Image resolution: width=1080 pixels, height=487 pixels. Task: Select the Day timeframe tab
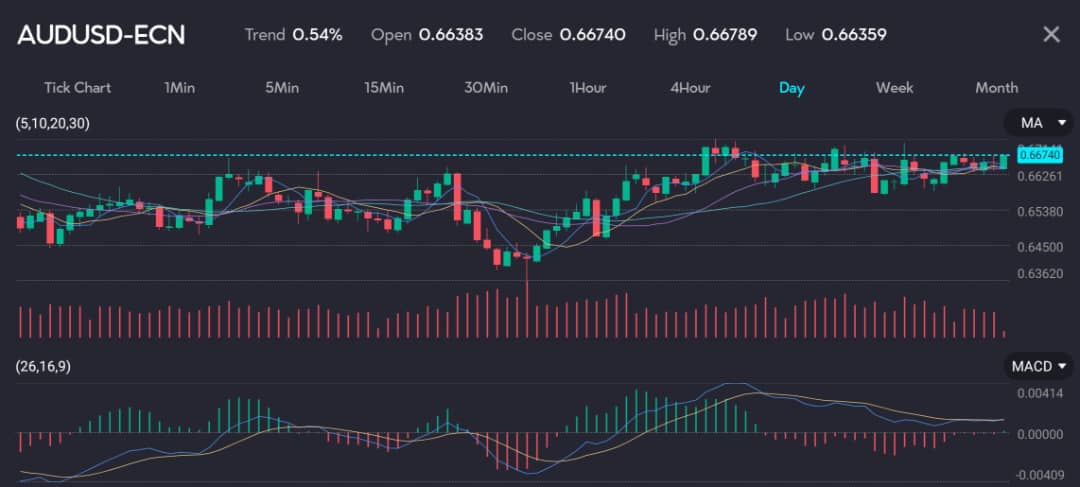[791, 88]
